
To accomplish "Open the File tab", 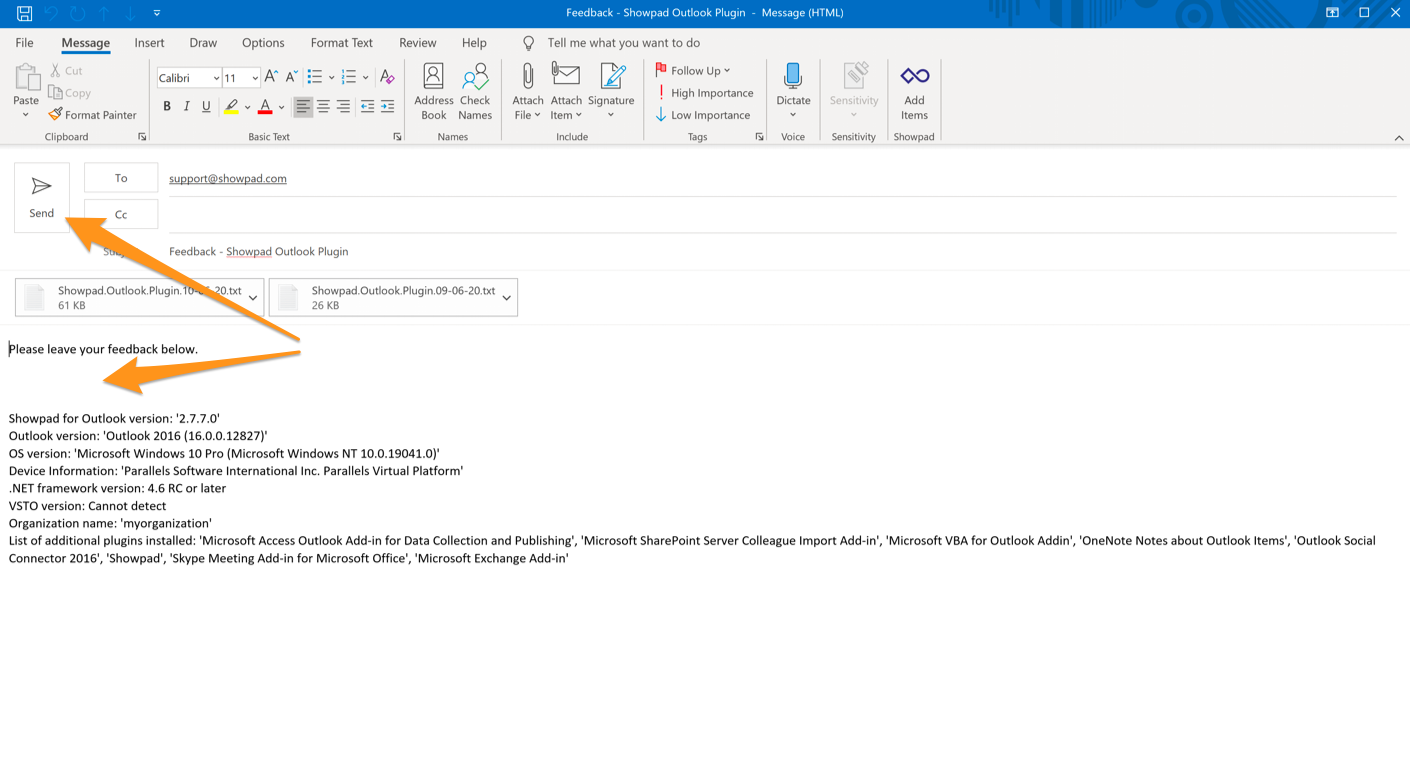I will pyautogui.click(x=24, y=43).
